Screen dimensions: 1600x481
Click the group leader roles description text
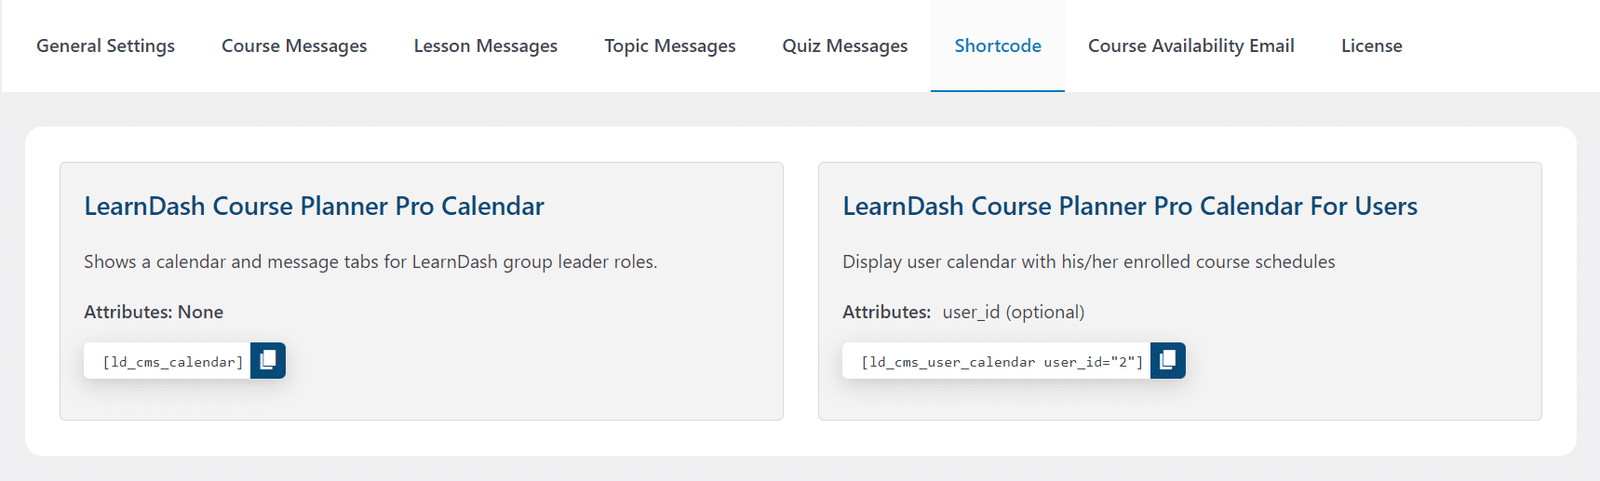(370, 262)
